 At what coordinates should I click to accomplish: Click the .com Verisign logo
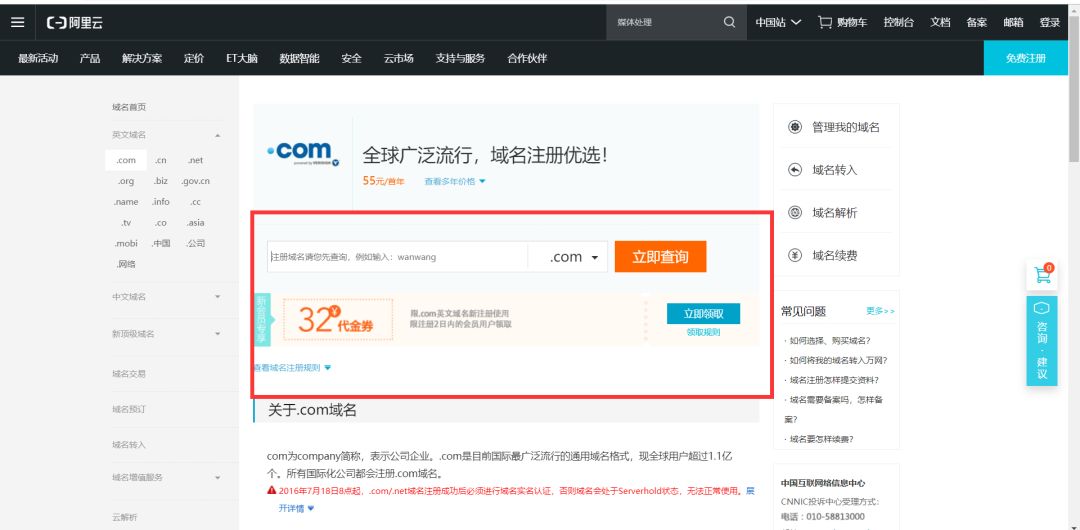(303, 155)
